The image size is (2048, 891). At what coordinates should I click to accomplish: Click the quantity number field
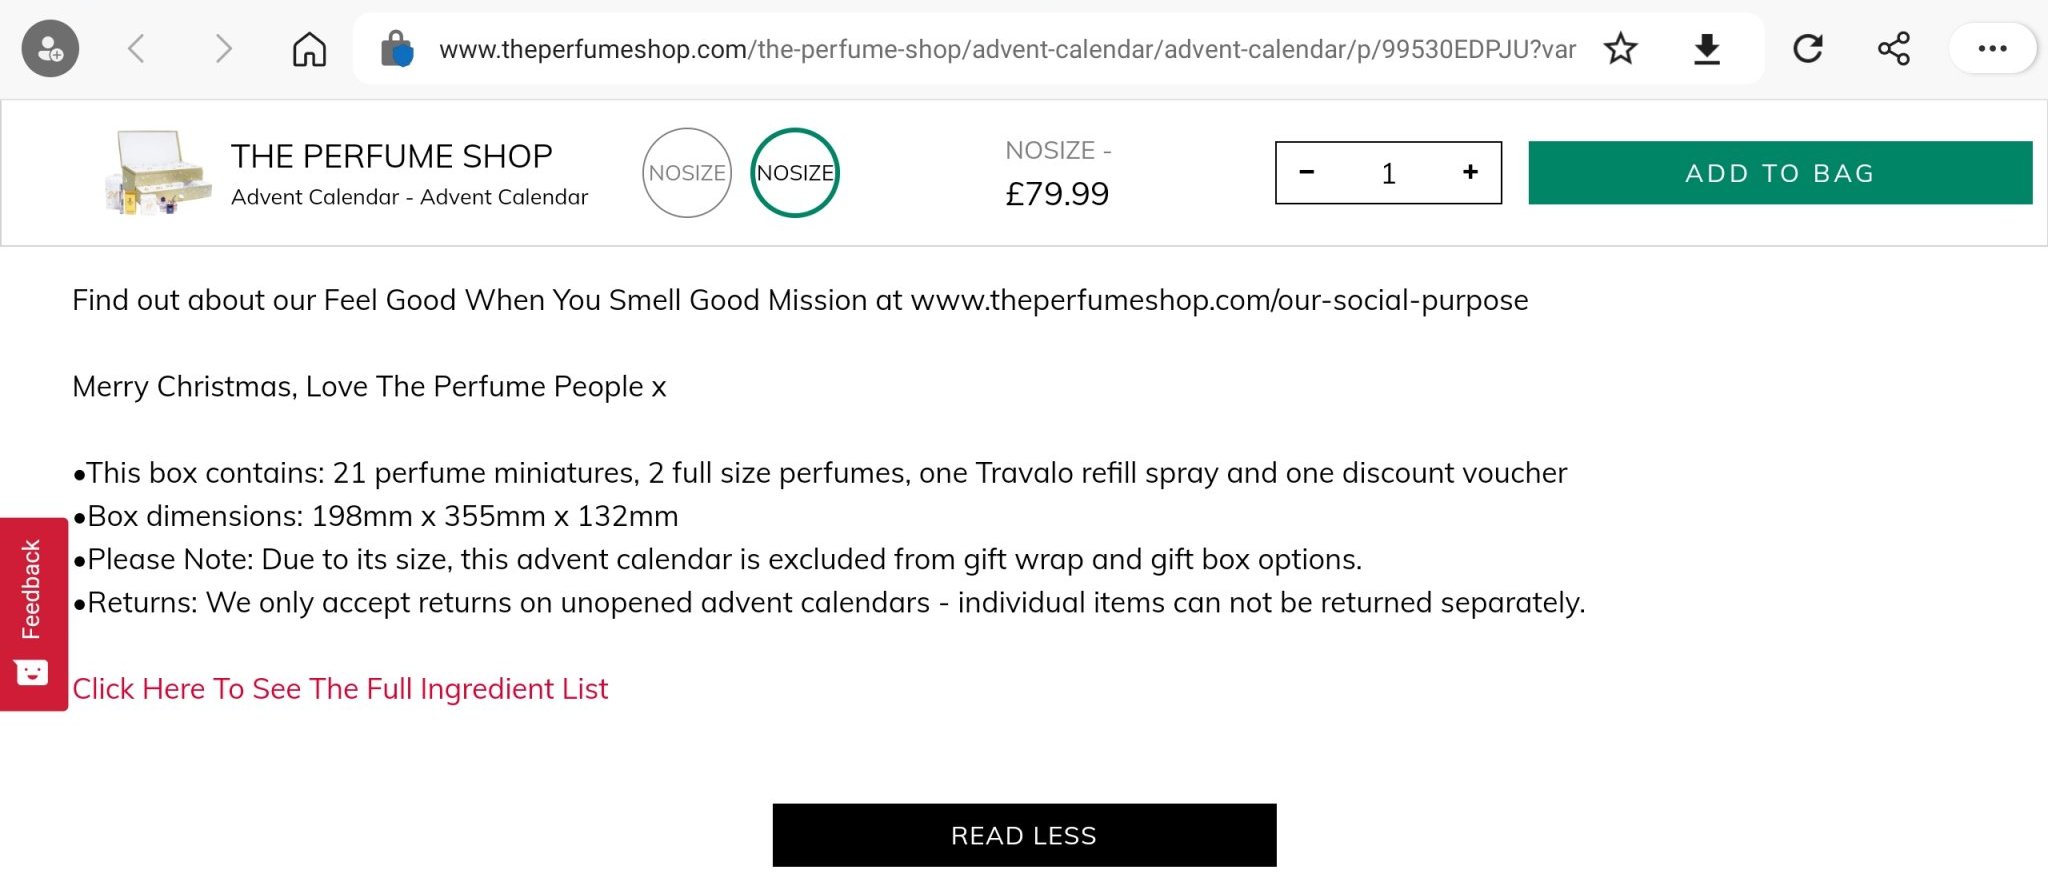coord(1388,174)
